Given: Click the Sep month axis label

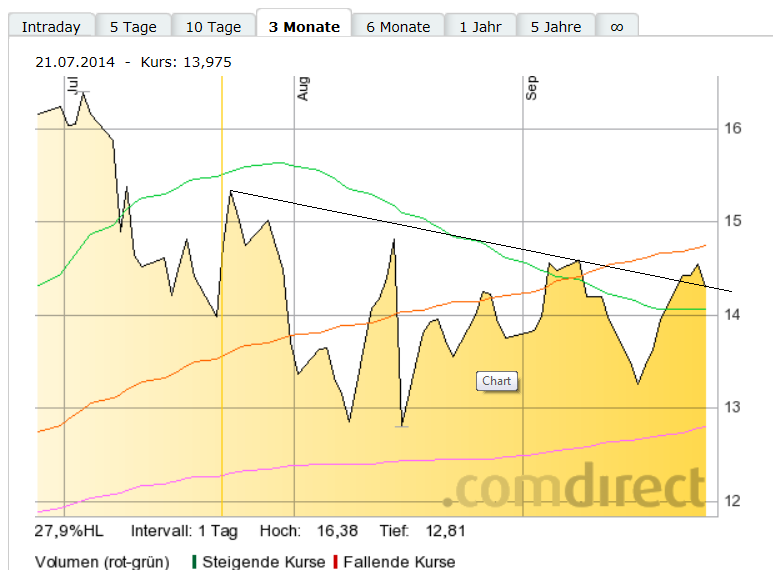Looking at the screenshot, I should pyautogui.click(x=531, y=88).
